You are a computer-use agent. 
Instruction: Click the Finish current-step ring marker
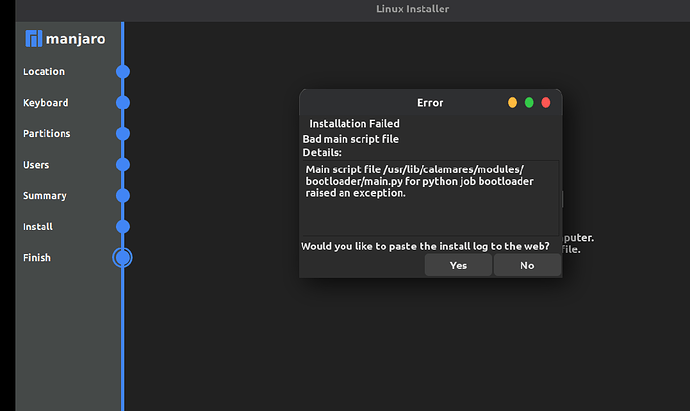(122, 257)
